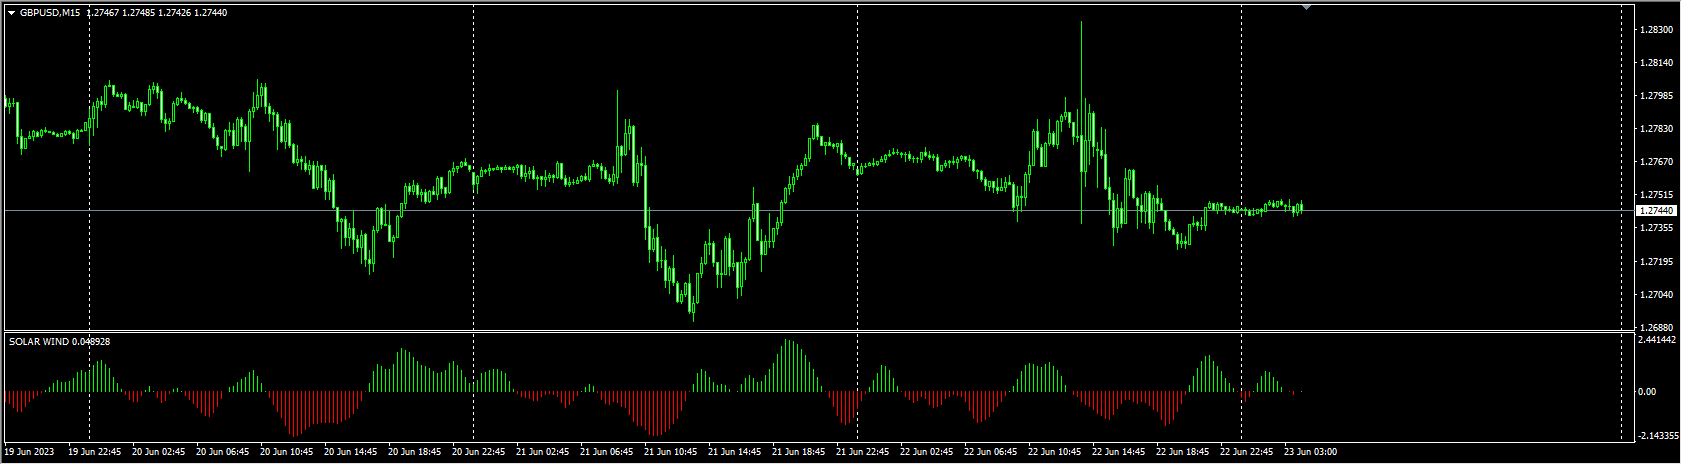Screen dimensions: 1682x465
Task: Click the 1.27040 price scale value
Action: 1656,295
